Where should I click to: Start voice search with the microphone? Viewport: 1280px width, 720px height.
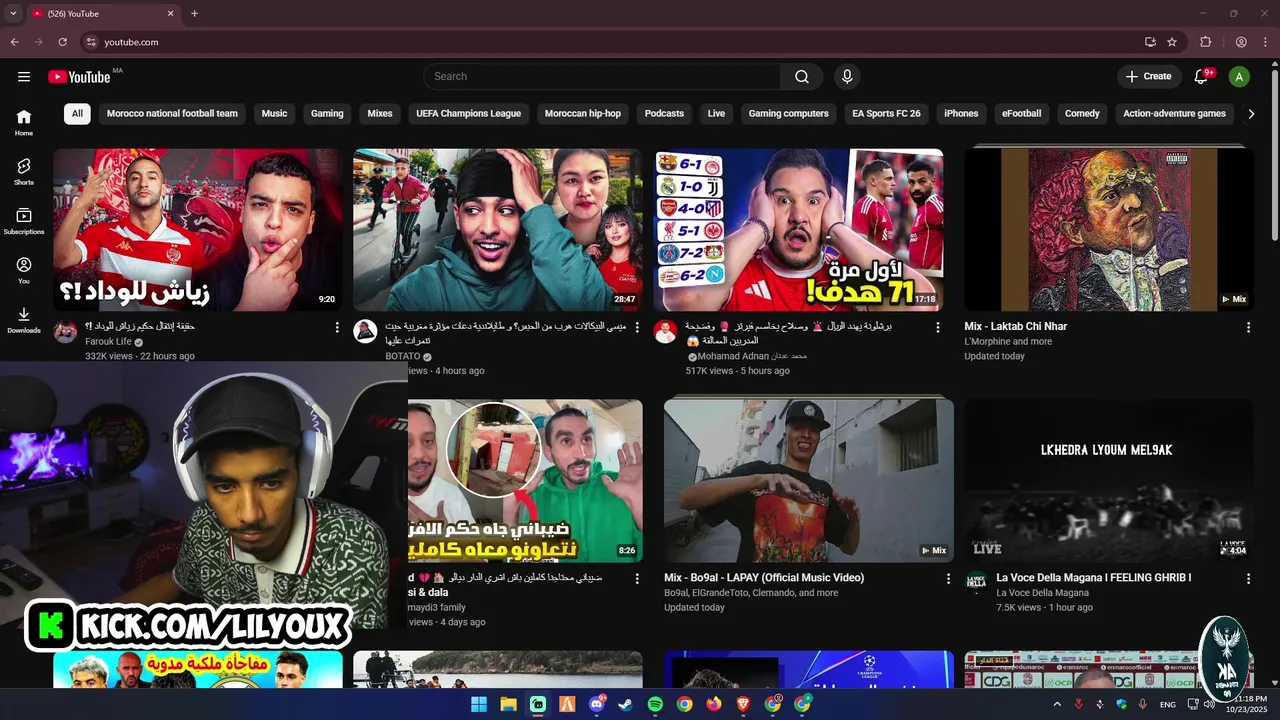847,76
